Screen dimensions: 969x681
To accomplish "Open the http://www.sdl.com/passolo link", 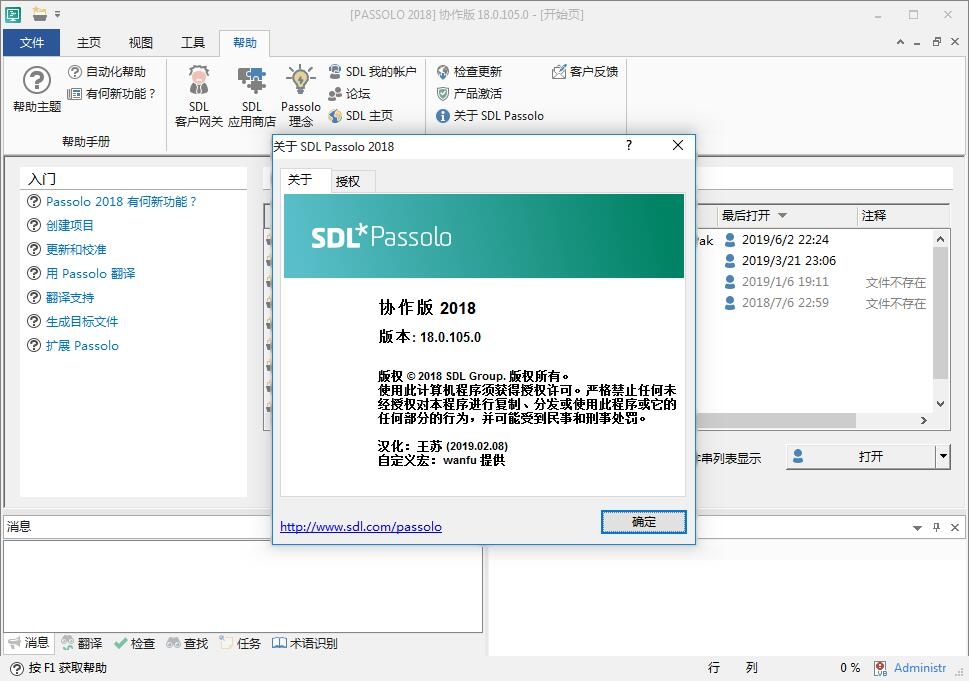I will click(361, 527).
